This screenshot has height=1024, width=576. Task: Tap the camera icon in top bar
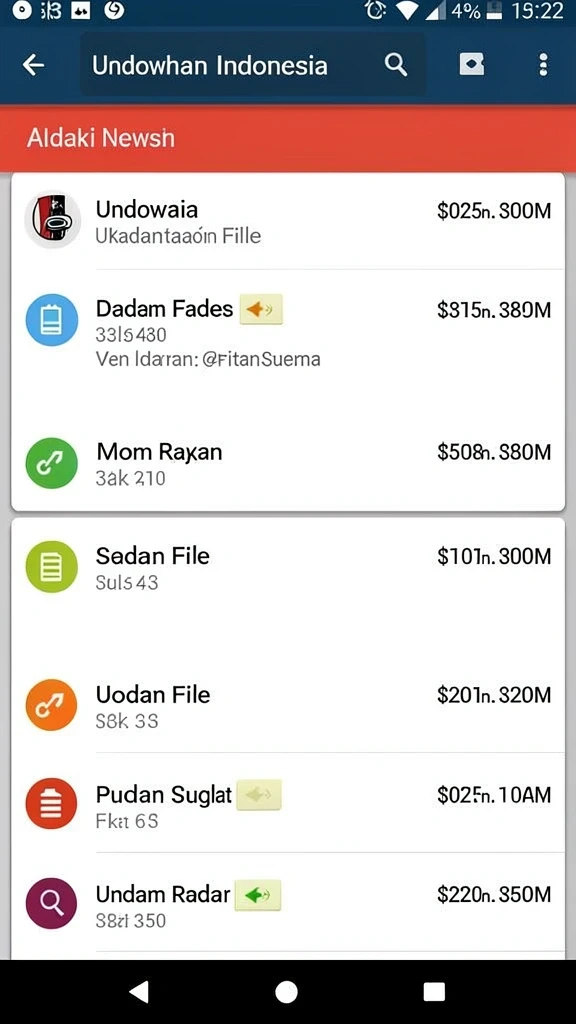click(472, 65)
